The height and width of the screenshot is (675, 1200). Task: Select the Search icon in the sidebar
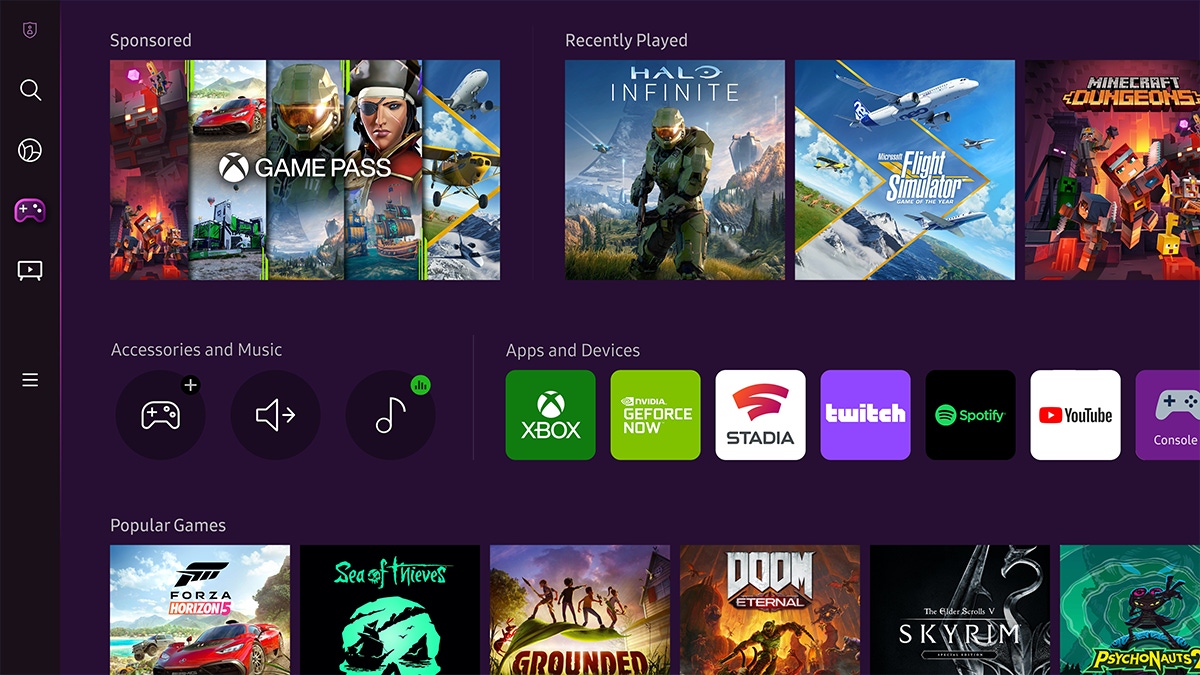coord(30,90)
